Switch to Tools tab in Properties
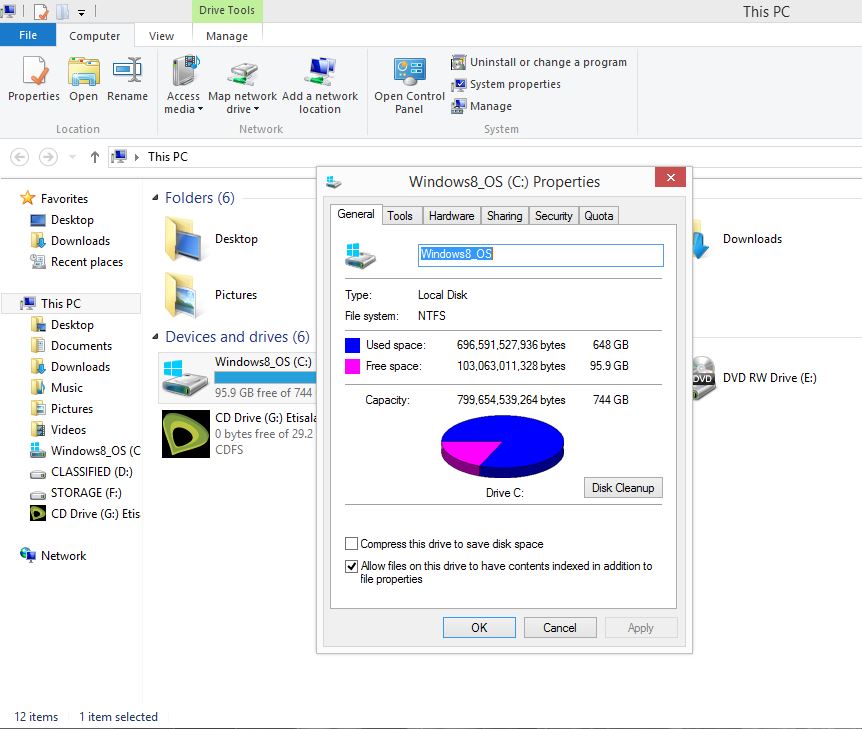Screen dimensions: 862x729 click(x=400, y=216)
